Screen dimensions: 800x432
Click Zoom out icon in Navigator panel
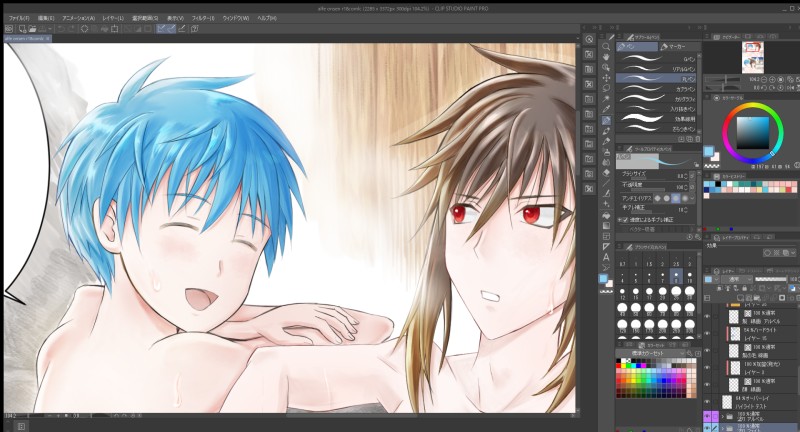[763, 80]
